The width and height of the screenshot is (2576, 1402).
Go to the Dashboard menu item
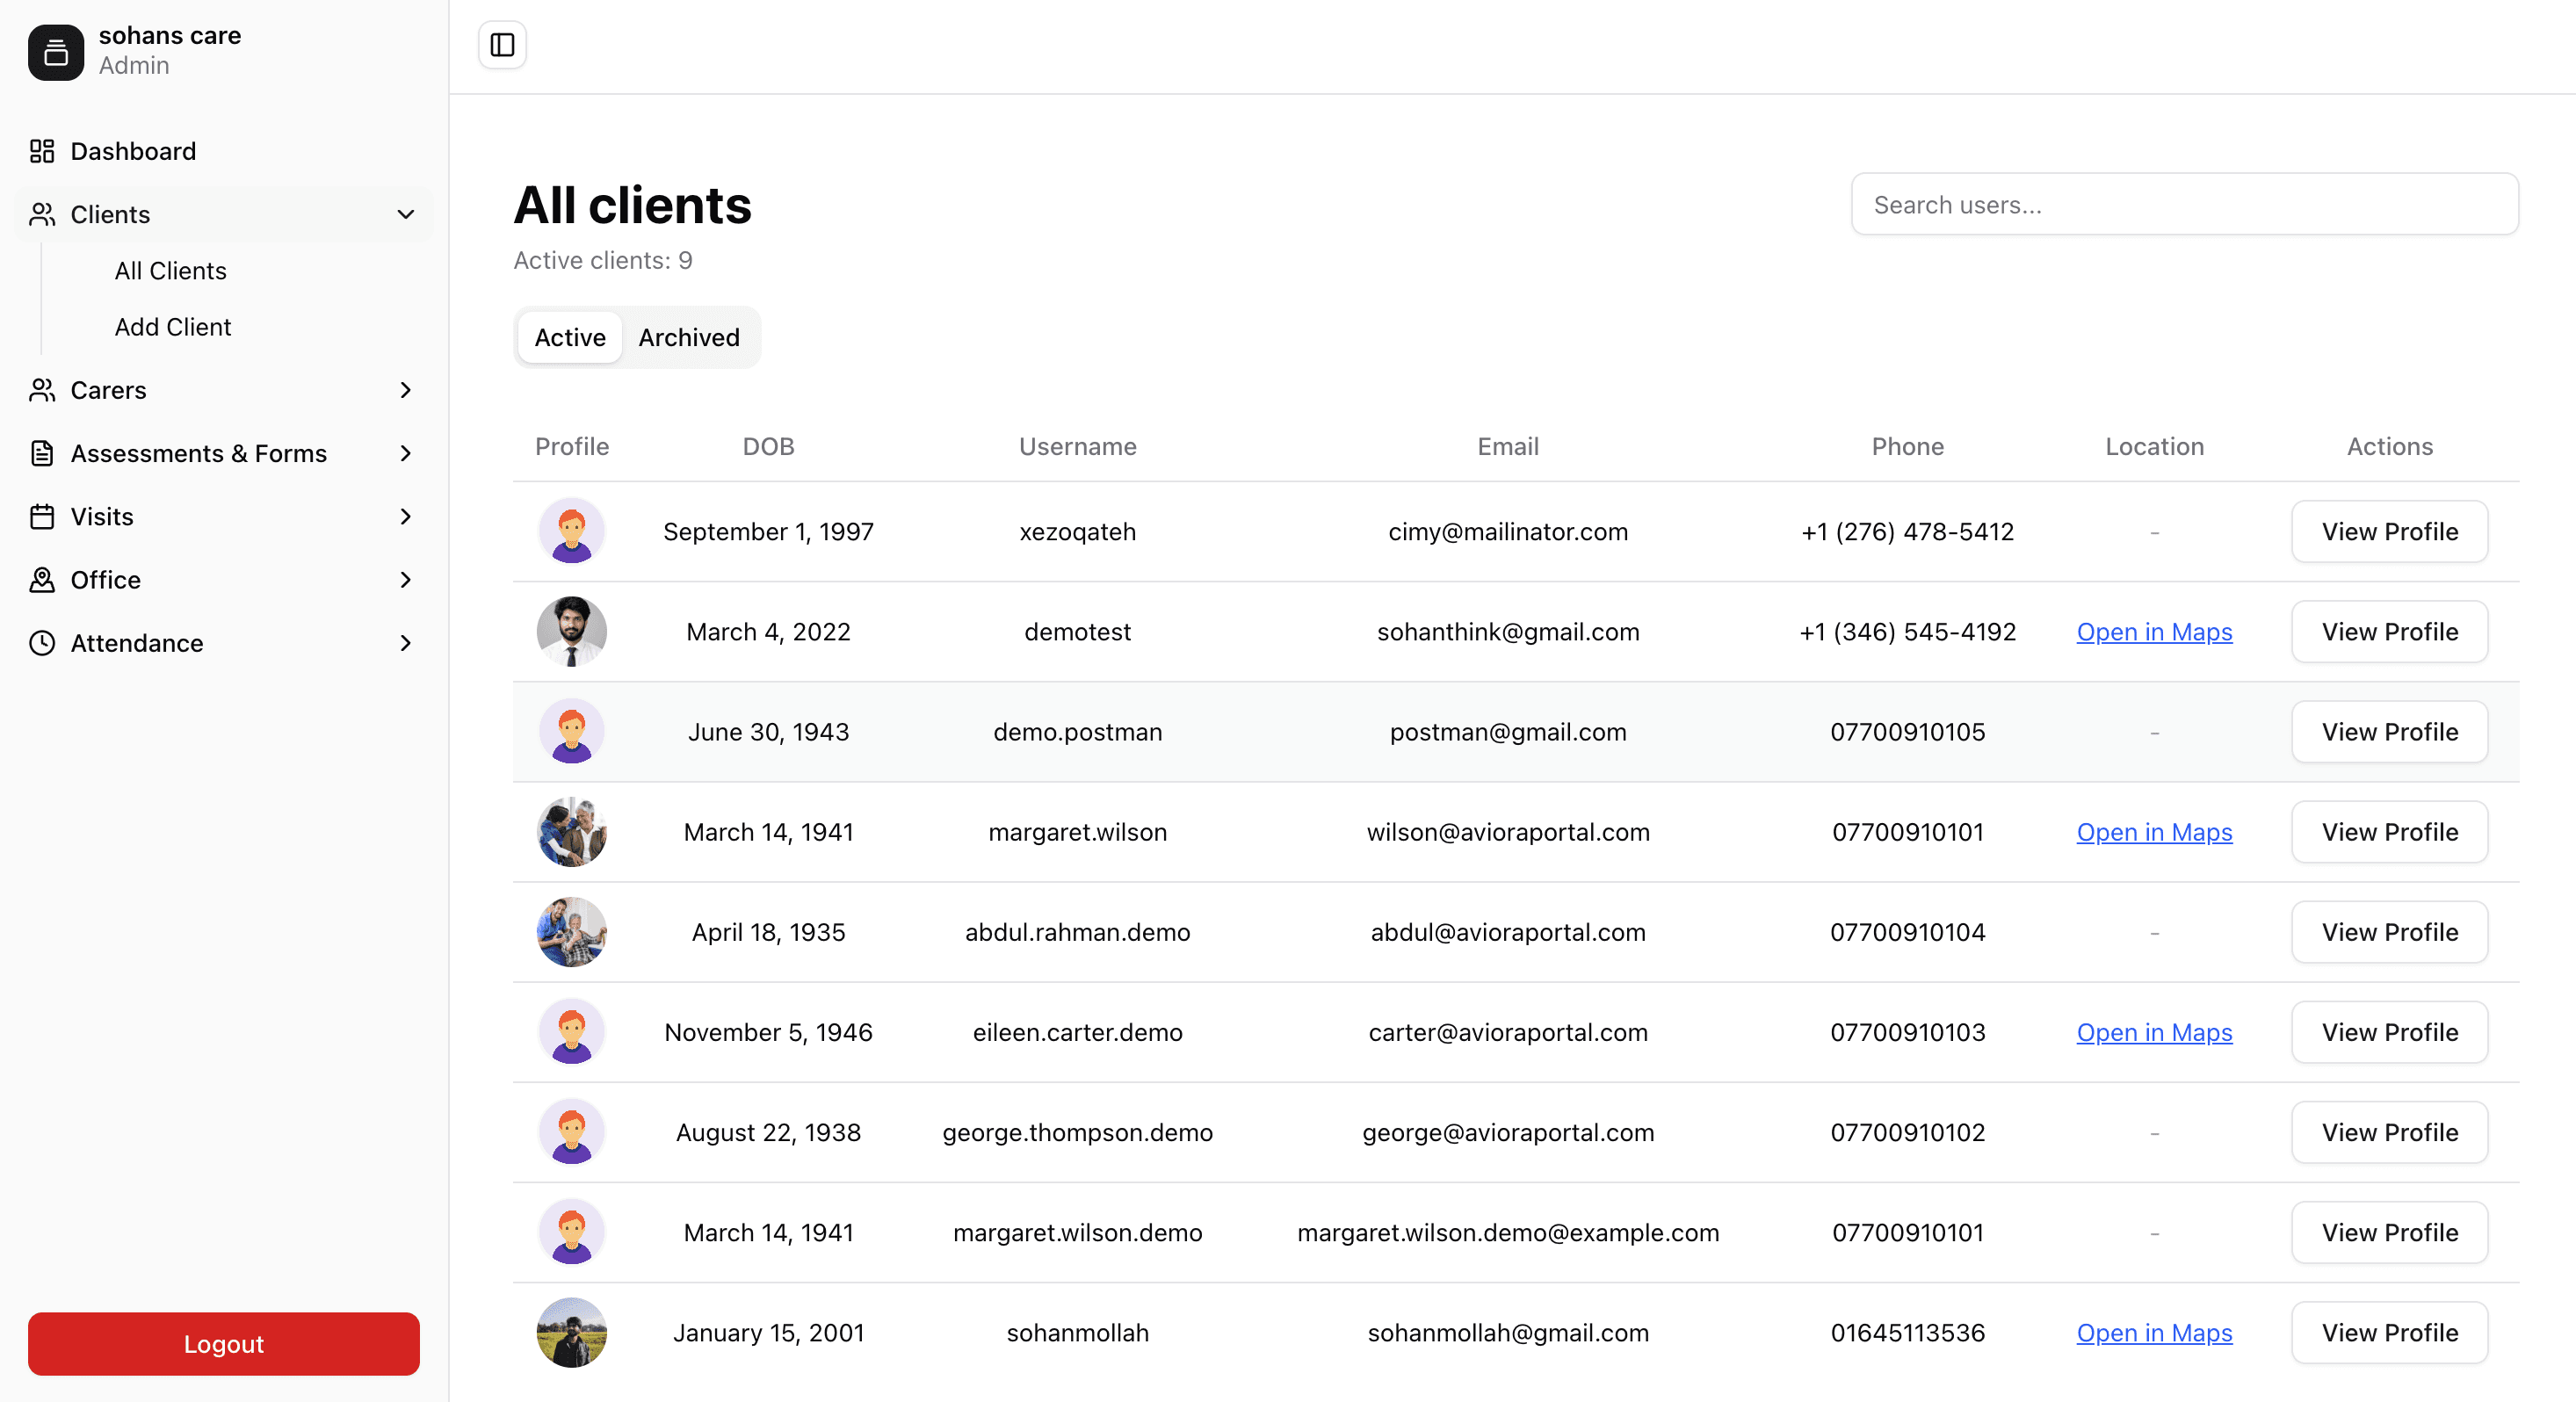click(224, 151)
